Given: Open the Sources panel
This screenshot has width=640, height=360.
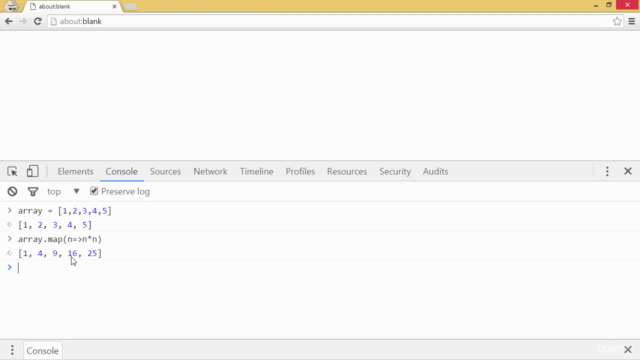Looking at the screenshot, I should point(165,171).
